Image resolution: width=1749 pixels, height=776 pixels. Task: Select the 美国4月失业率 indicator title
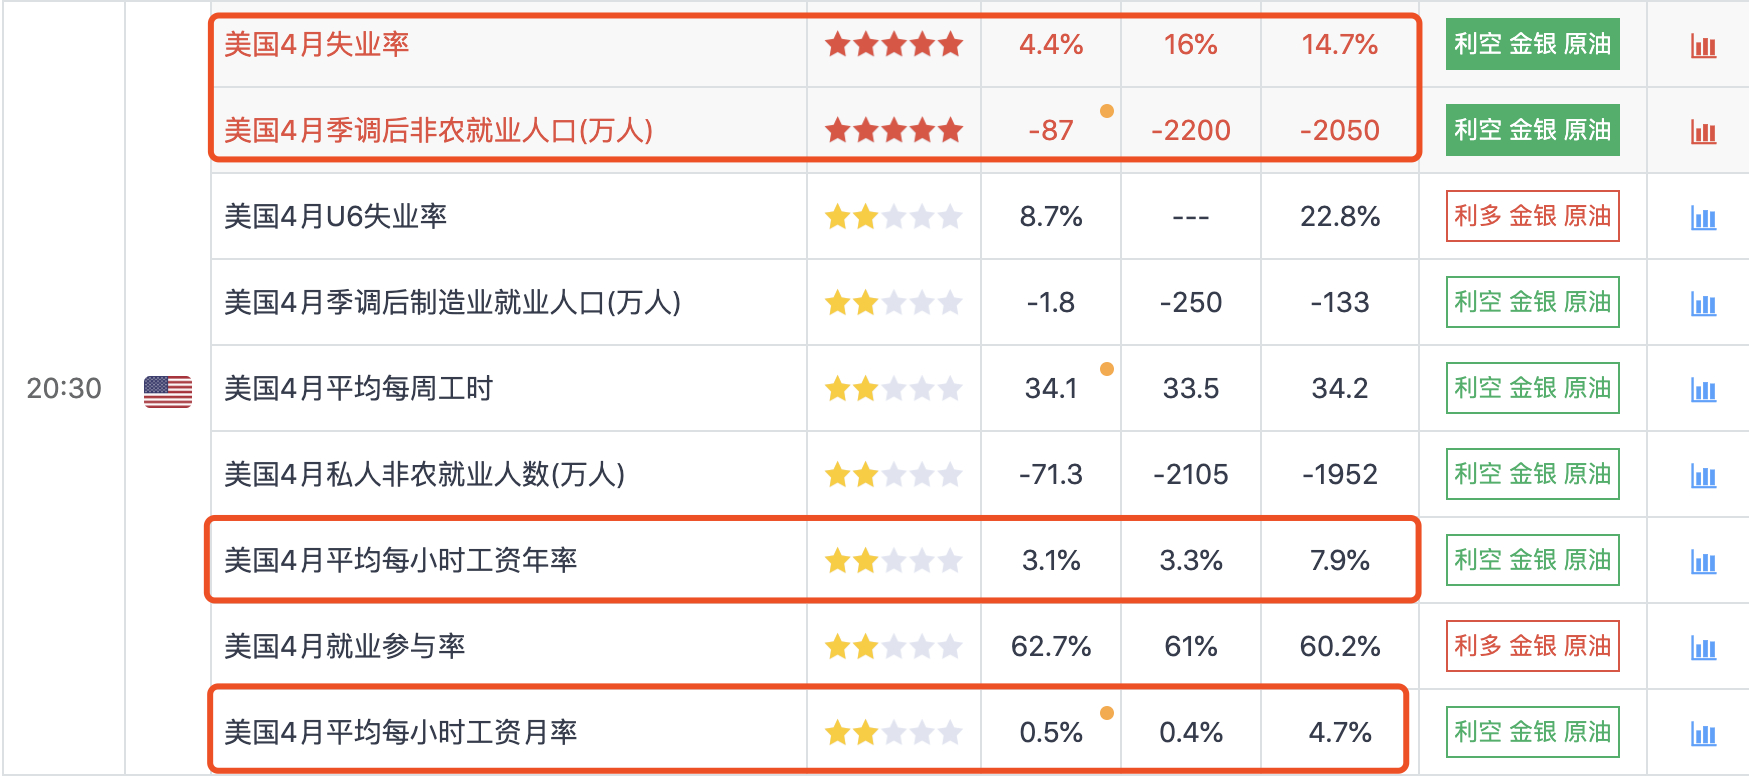point(317,44)
